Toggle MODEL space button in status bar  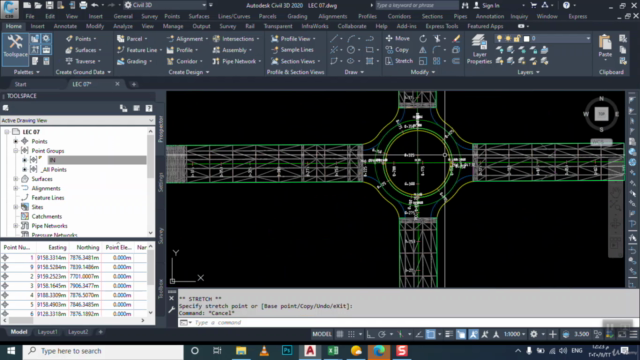[322, 334]
